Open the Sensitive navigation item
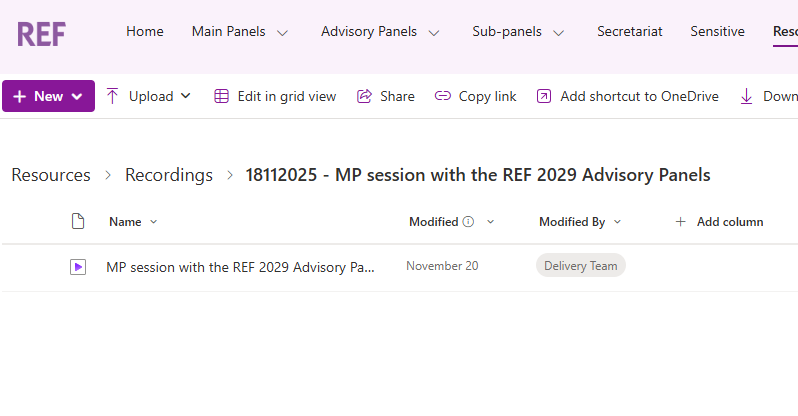Viewport: 798px width, 416px height. click(x=717, y=32)
